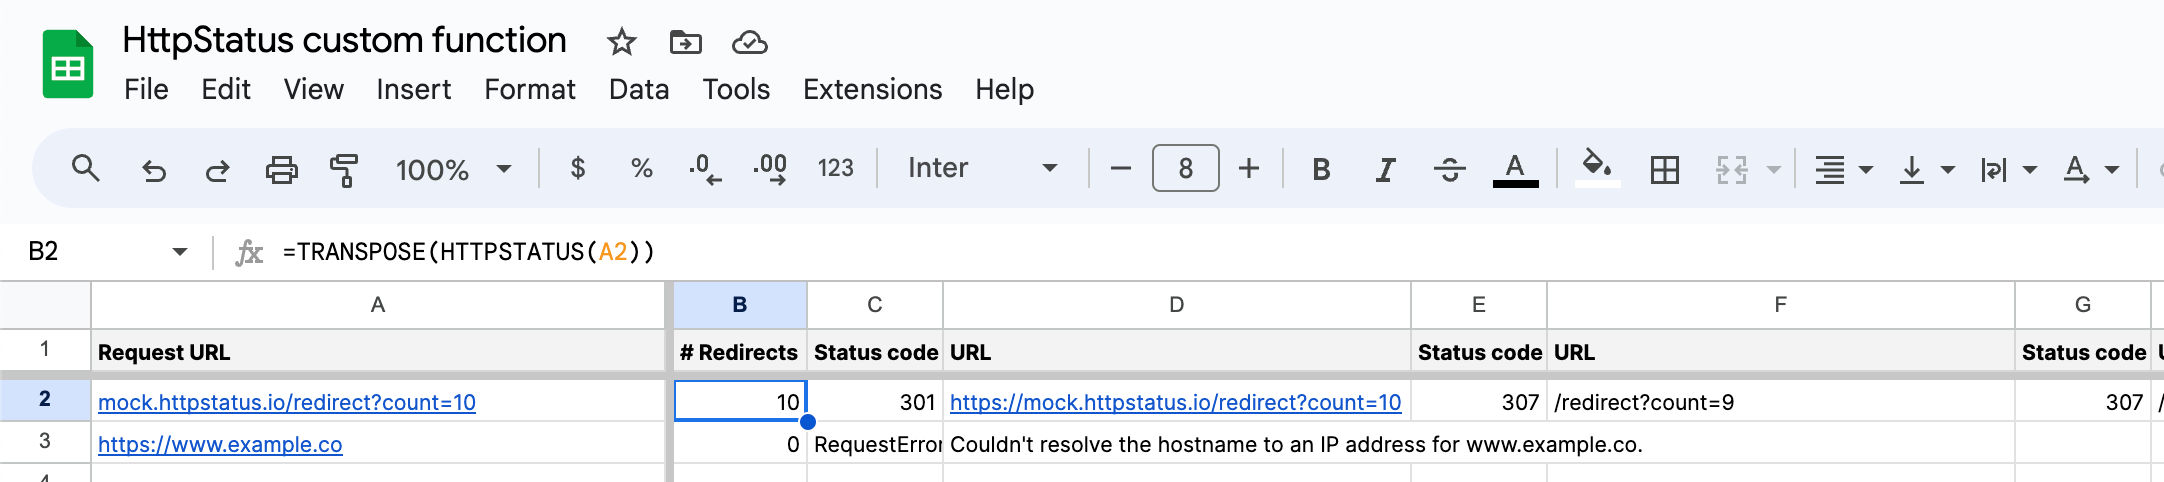Open the borders tool

1665,169
